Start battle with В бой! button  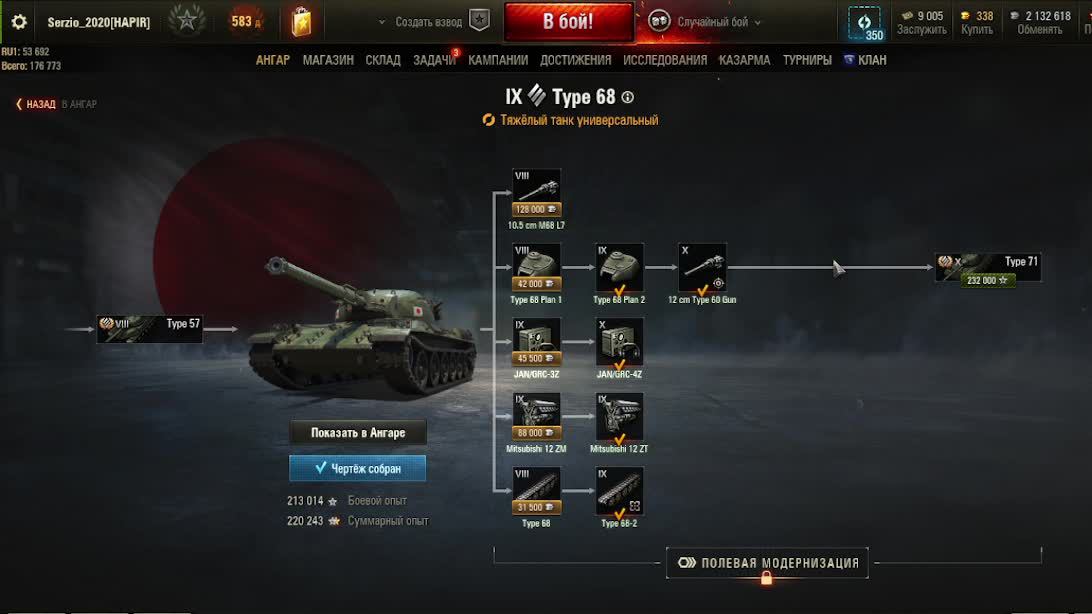point(568,22)
